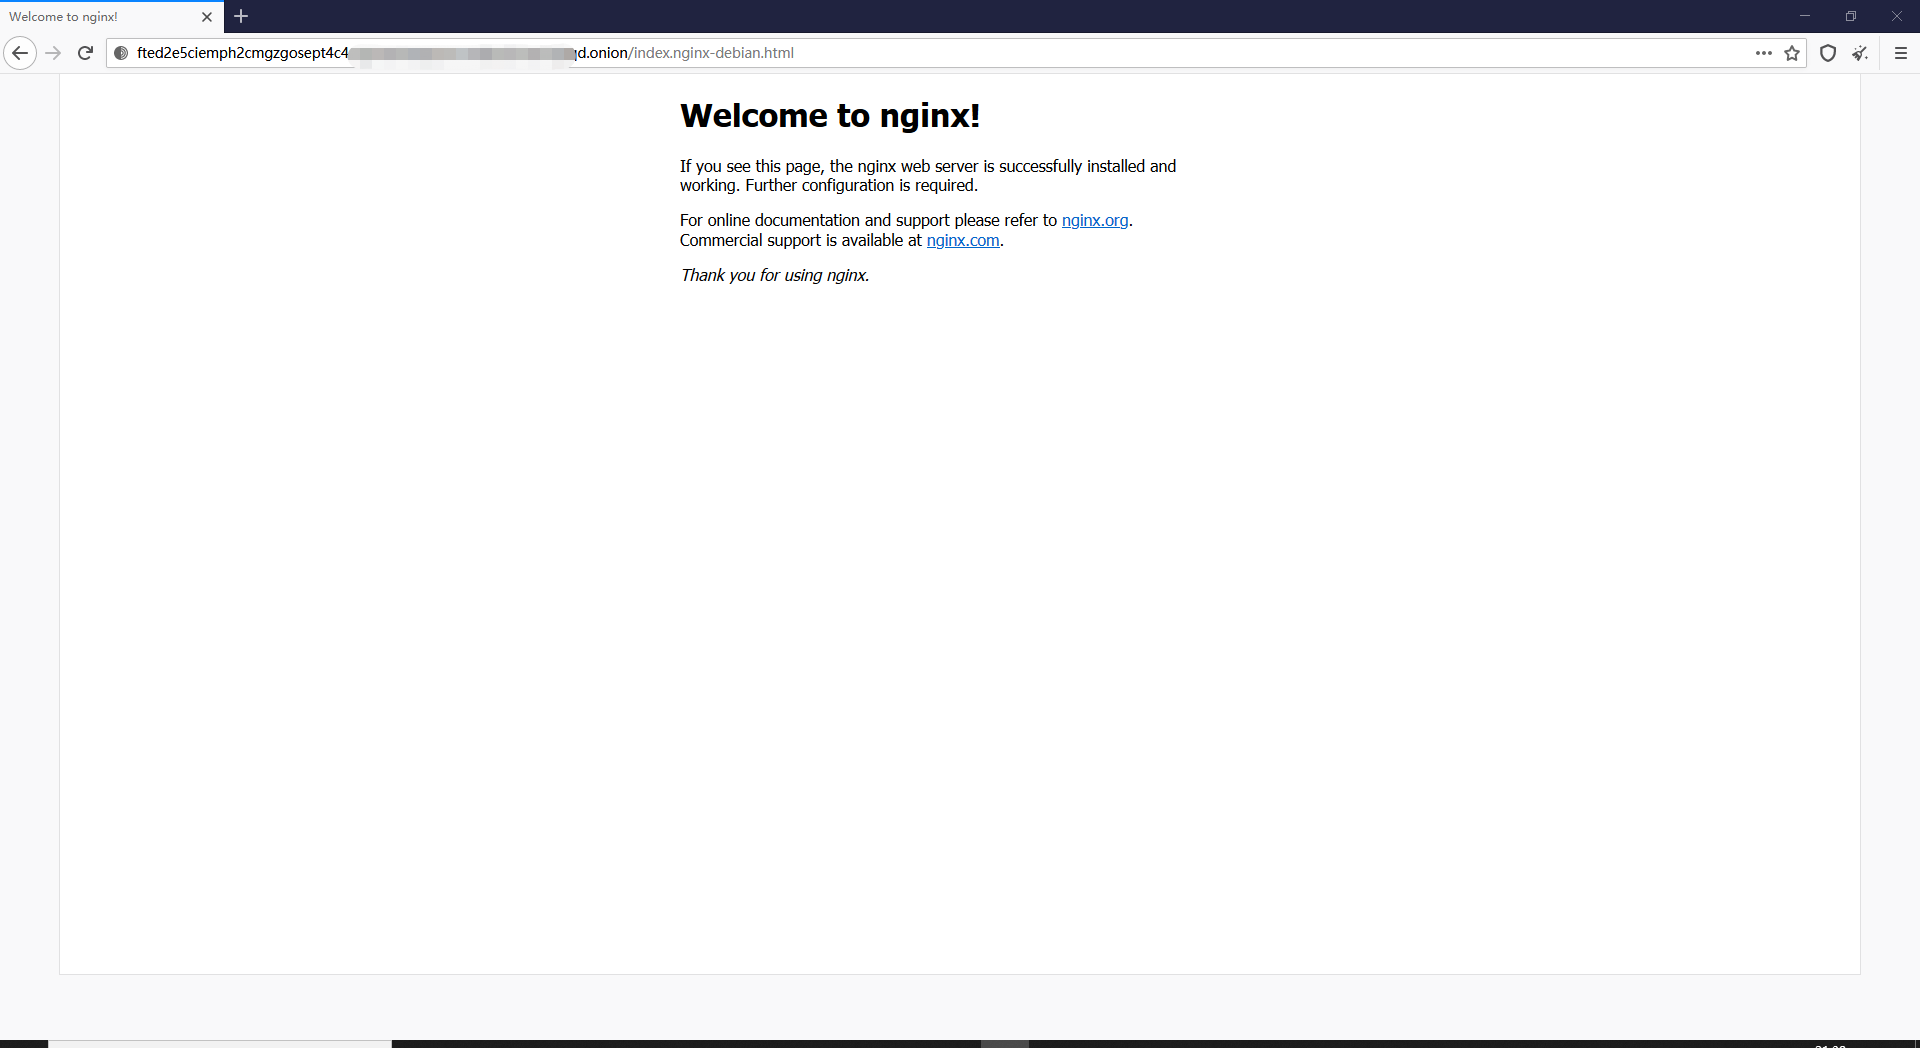Open the nginx.com commercial support link
The width and height of the screenshot is (1920, 1048).
[963, 240]
